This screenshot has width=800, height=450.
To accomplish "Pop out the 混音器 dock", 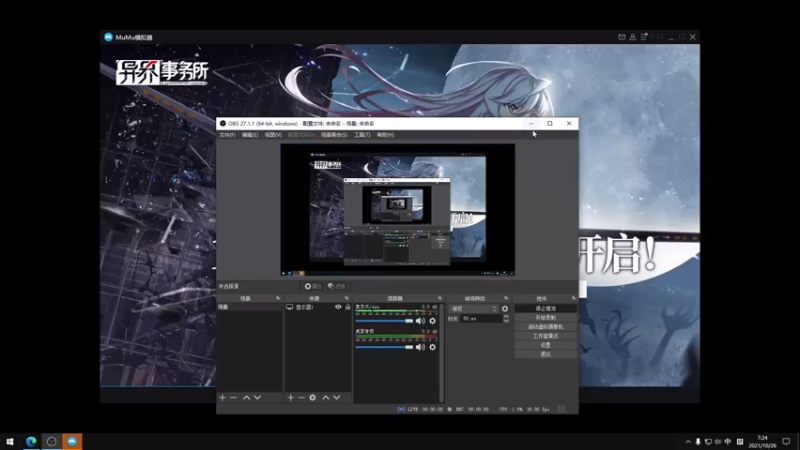I will [440, 298].
